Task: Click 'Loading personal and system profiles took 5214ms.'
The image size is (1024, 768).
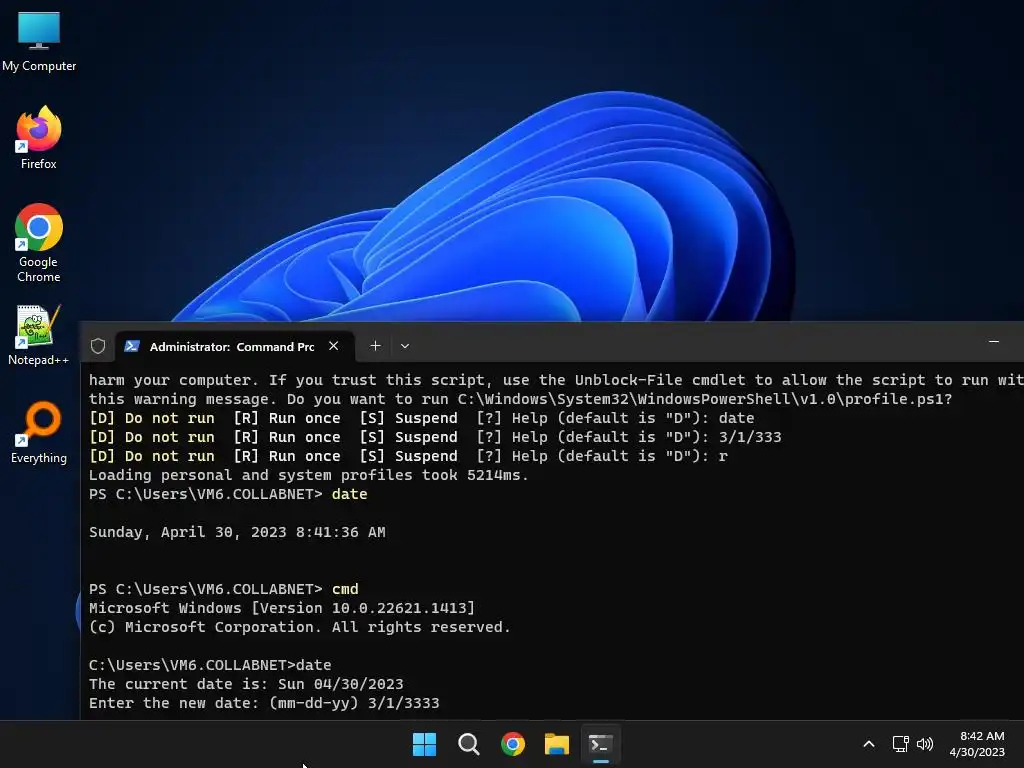Action: (x=308, y=475)
